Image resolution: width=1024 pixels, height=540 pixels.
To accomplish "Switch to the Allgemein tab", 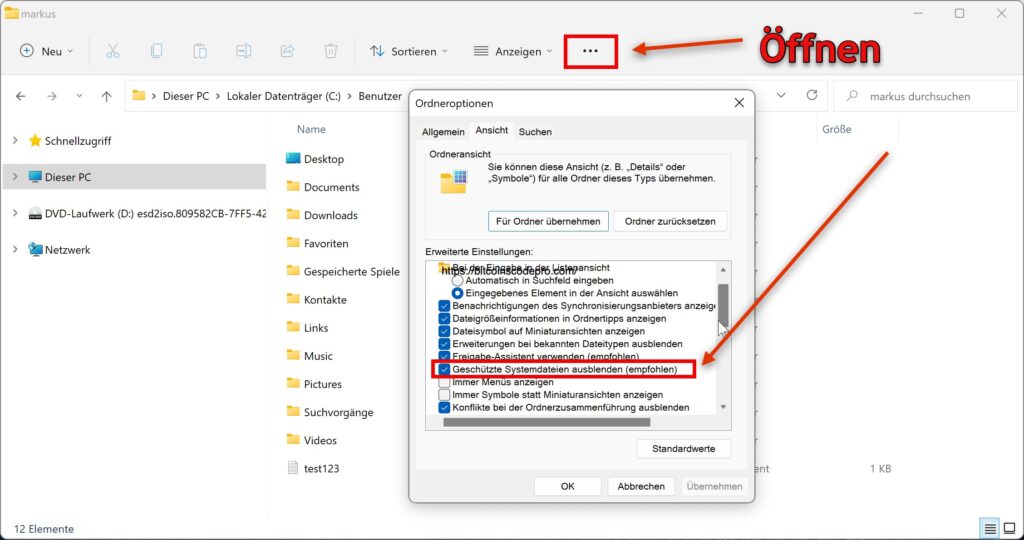I will (443, 132).
